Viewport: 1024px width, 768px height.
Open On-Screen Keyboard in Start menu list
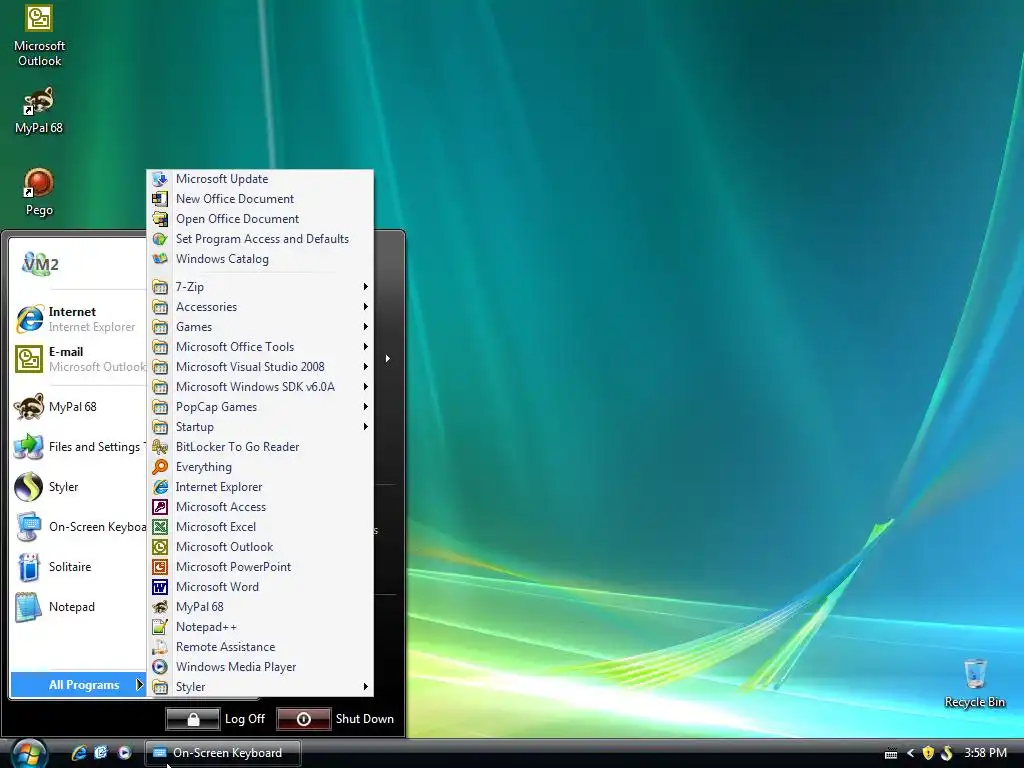click(x=78, y=526)
